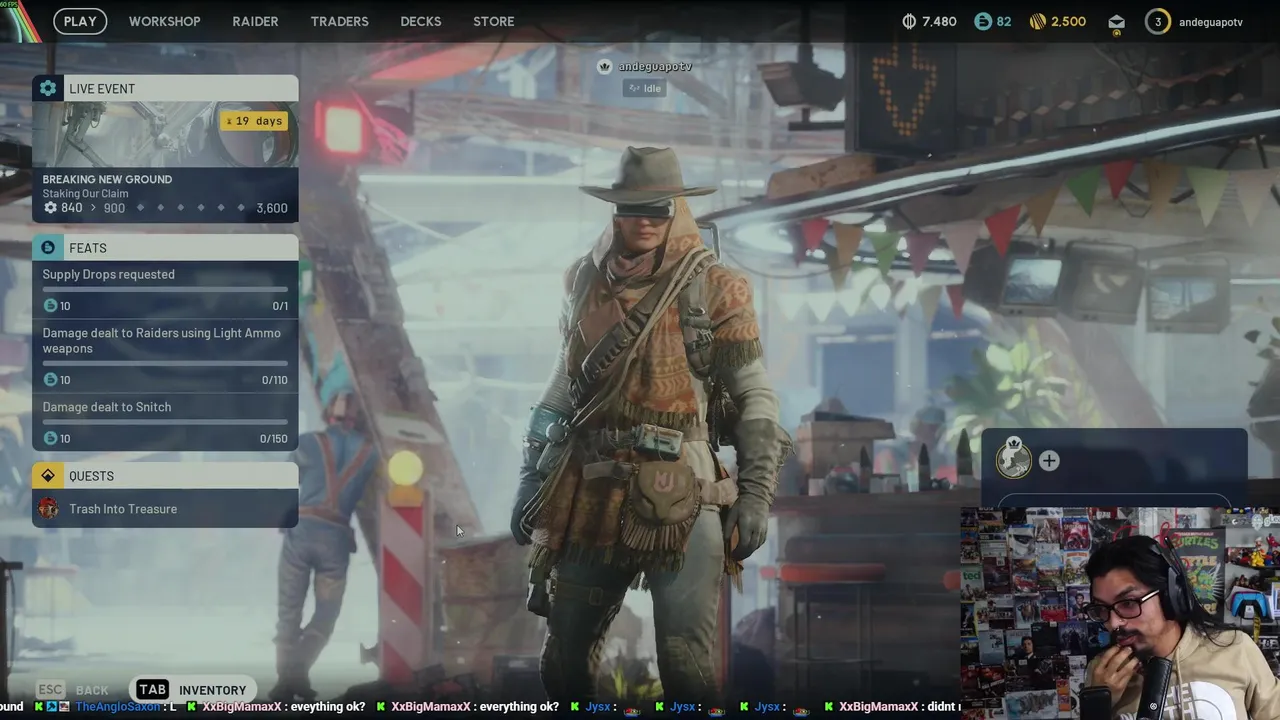The image size is (1280, 720).
Task: Click the 3,600 event goal value
Action: (272, 208)
